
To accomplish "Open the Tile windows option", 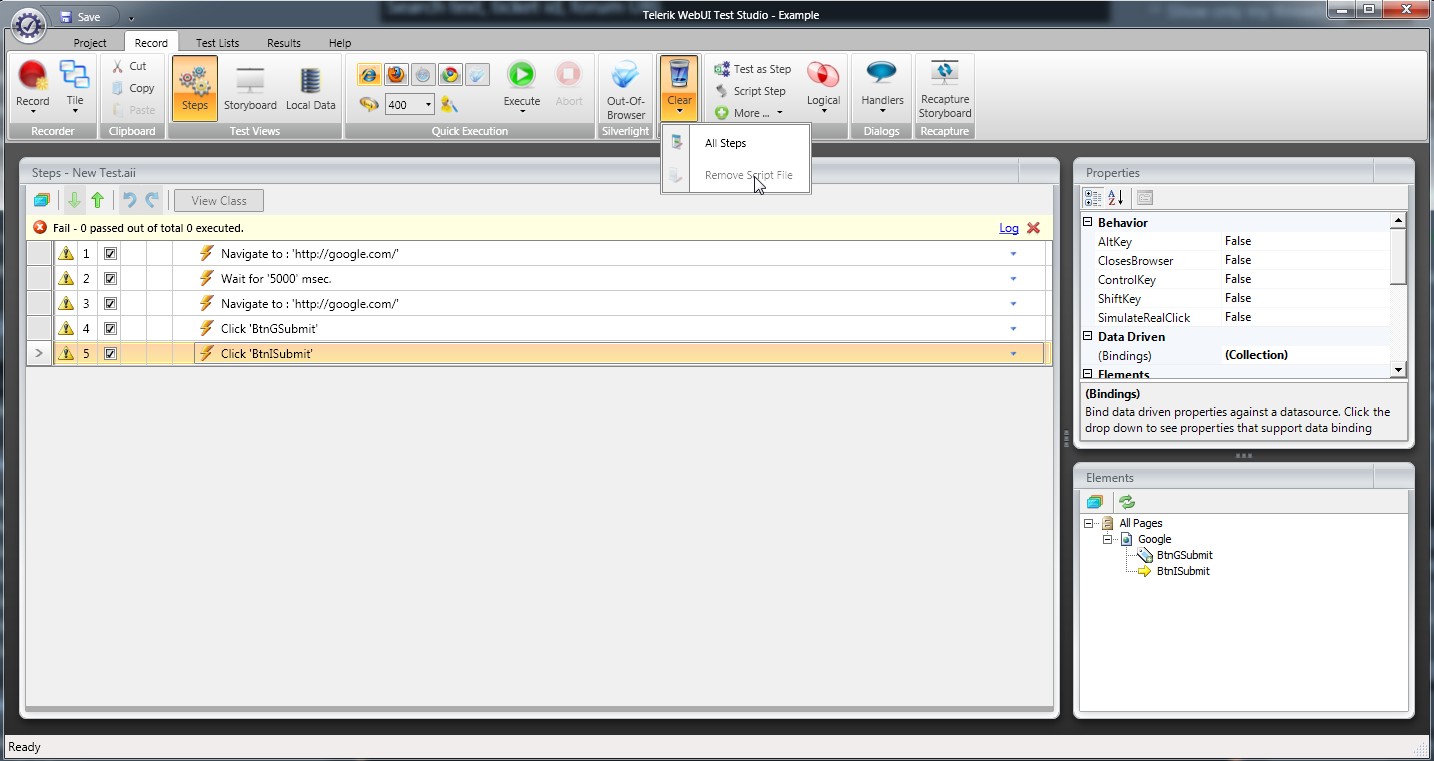I will (x=75, y=85).
